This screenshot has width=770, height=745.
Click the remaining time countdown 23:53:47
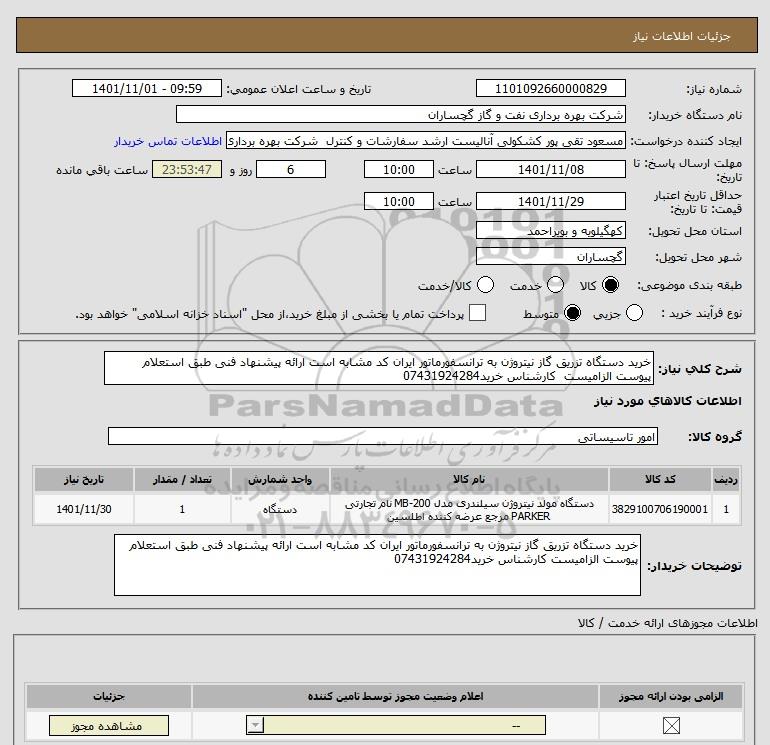(187, 169)
